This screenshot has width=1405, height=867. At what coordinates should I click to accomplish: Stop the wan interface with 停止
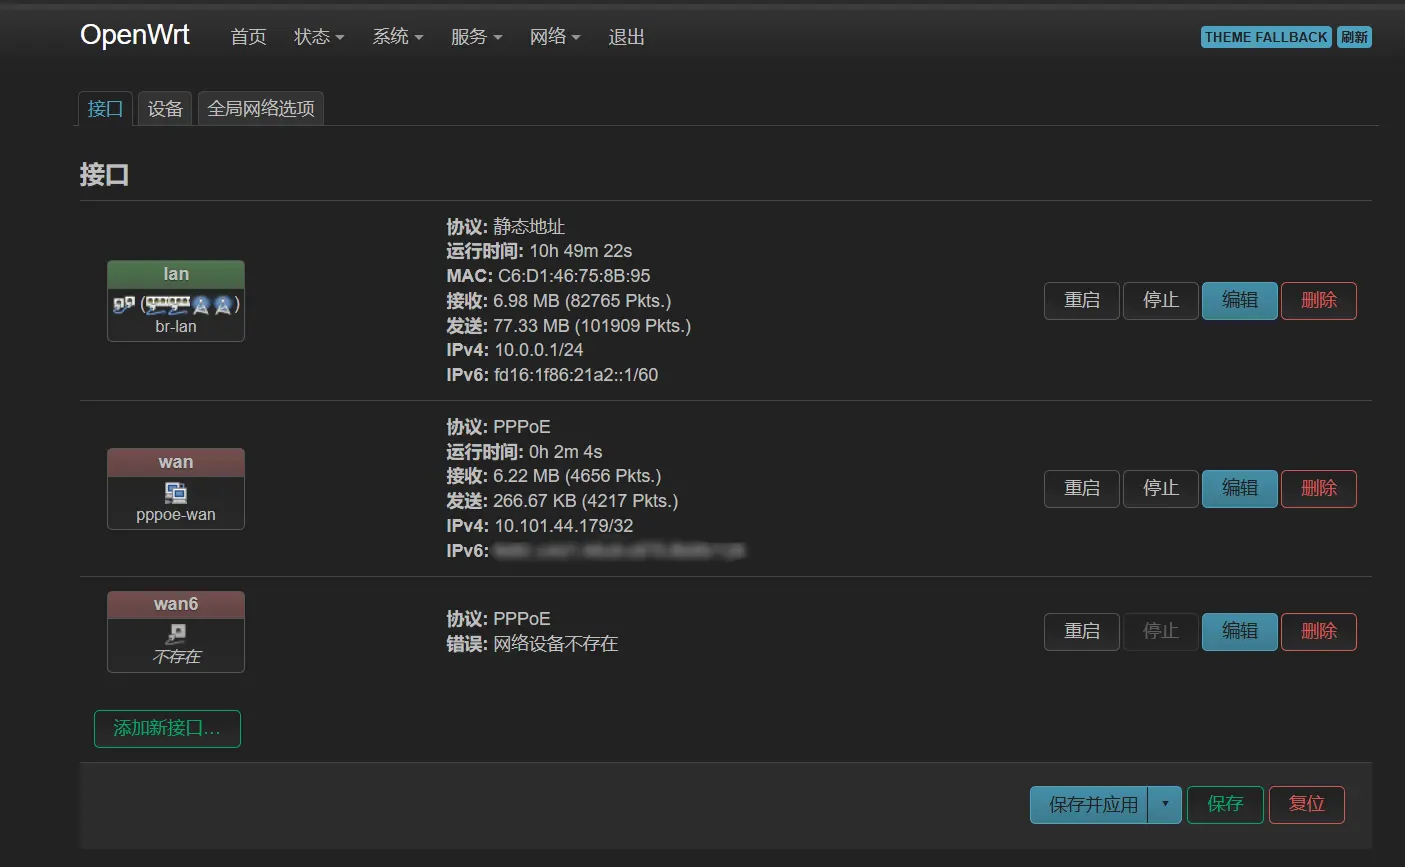tap(1160, 488)
